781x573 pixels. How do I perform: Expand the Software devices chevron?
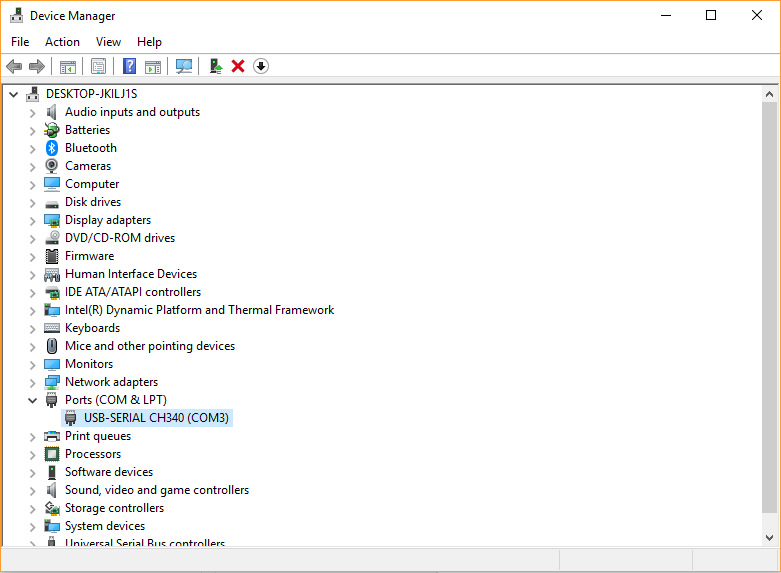pos(32,472)
